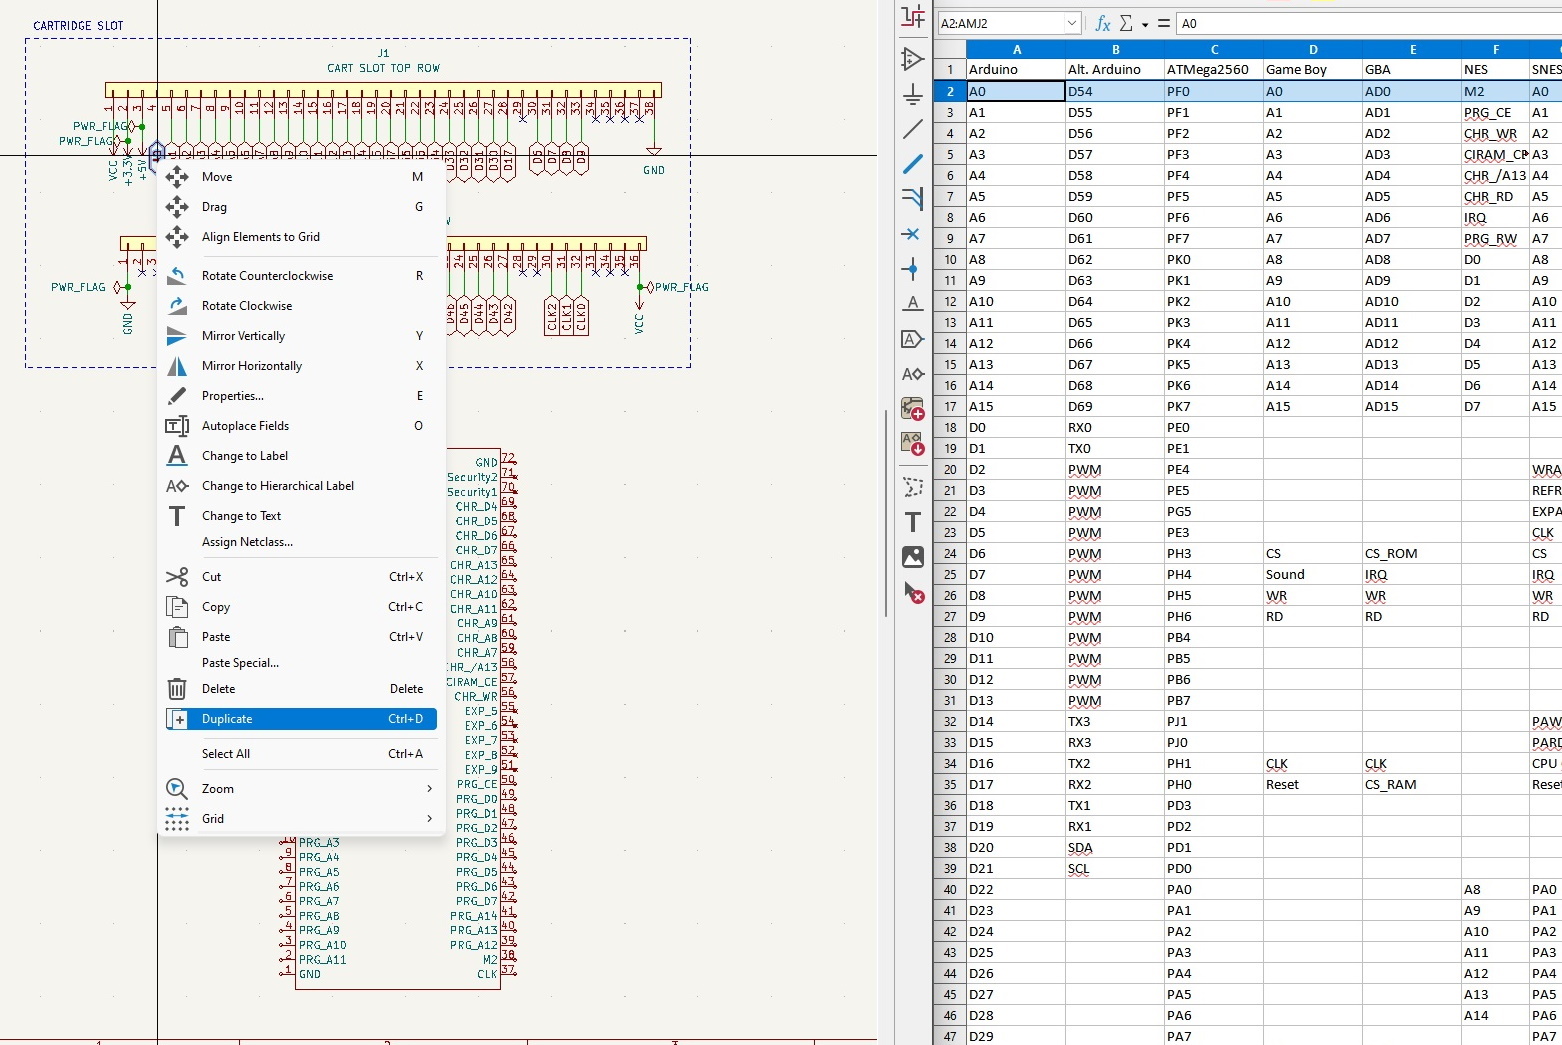Choose Delete from context menu
The image size is (1562, 1045).
(x=301, y=689)
